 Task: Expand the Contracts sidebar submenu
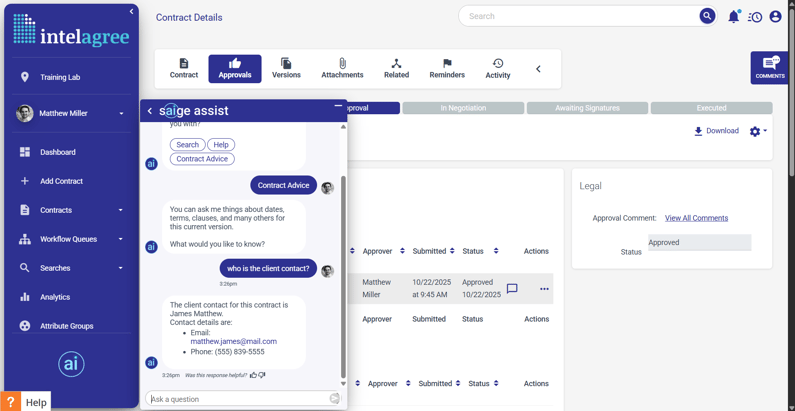click(x=121, y=210)
